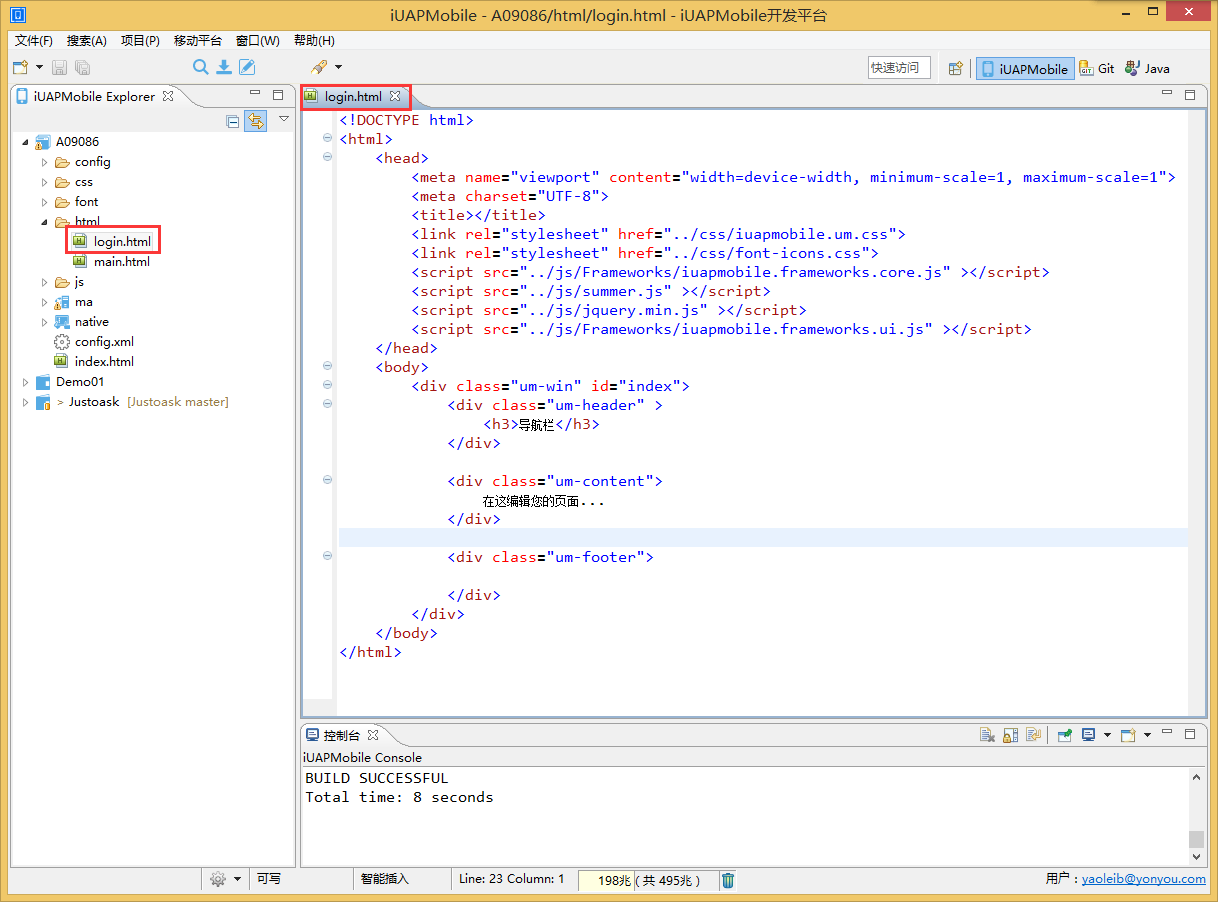This screenshot has height=902, width=1218.
Task: Expand the js folder
Action: tap(44, 282)
